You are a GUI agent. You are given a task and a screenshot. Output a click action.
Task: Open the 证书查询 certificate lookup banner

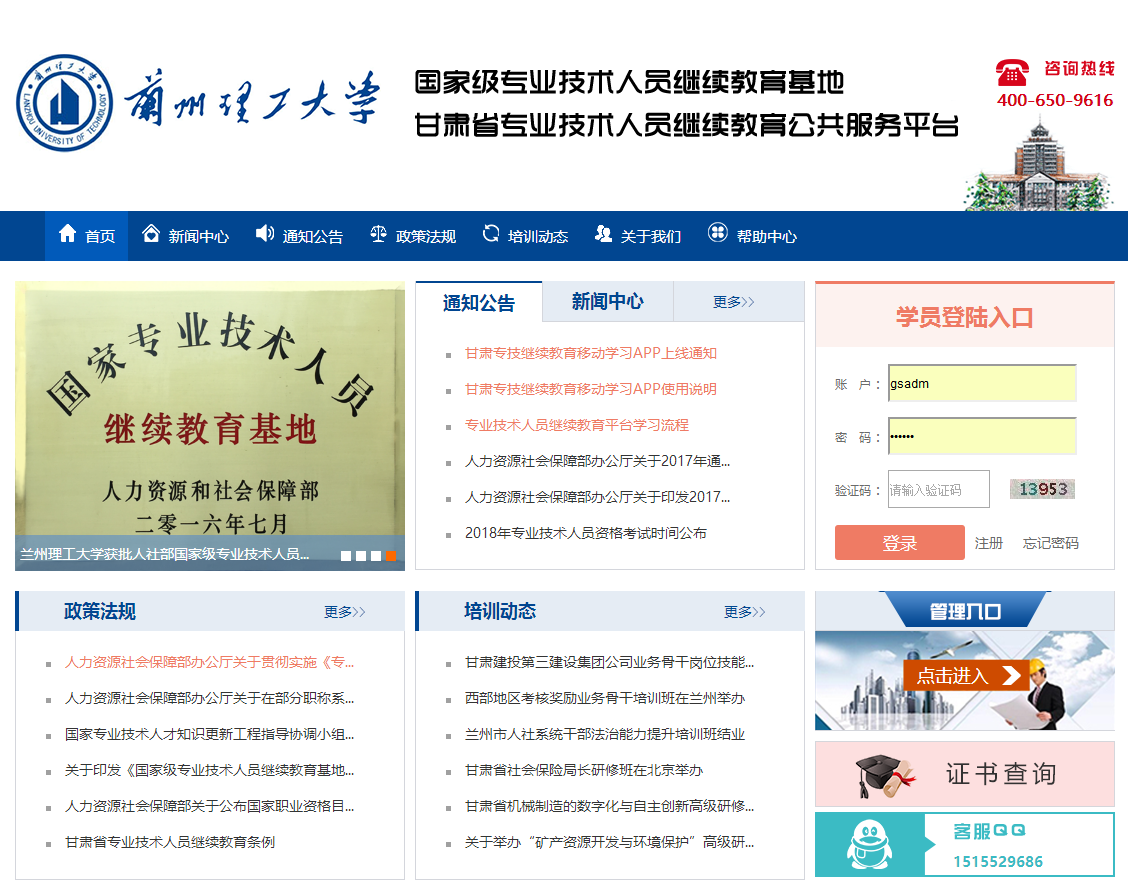pos(965,774)
